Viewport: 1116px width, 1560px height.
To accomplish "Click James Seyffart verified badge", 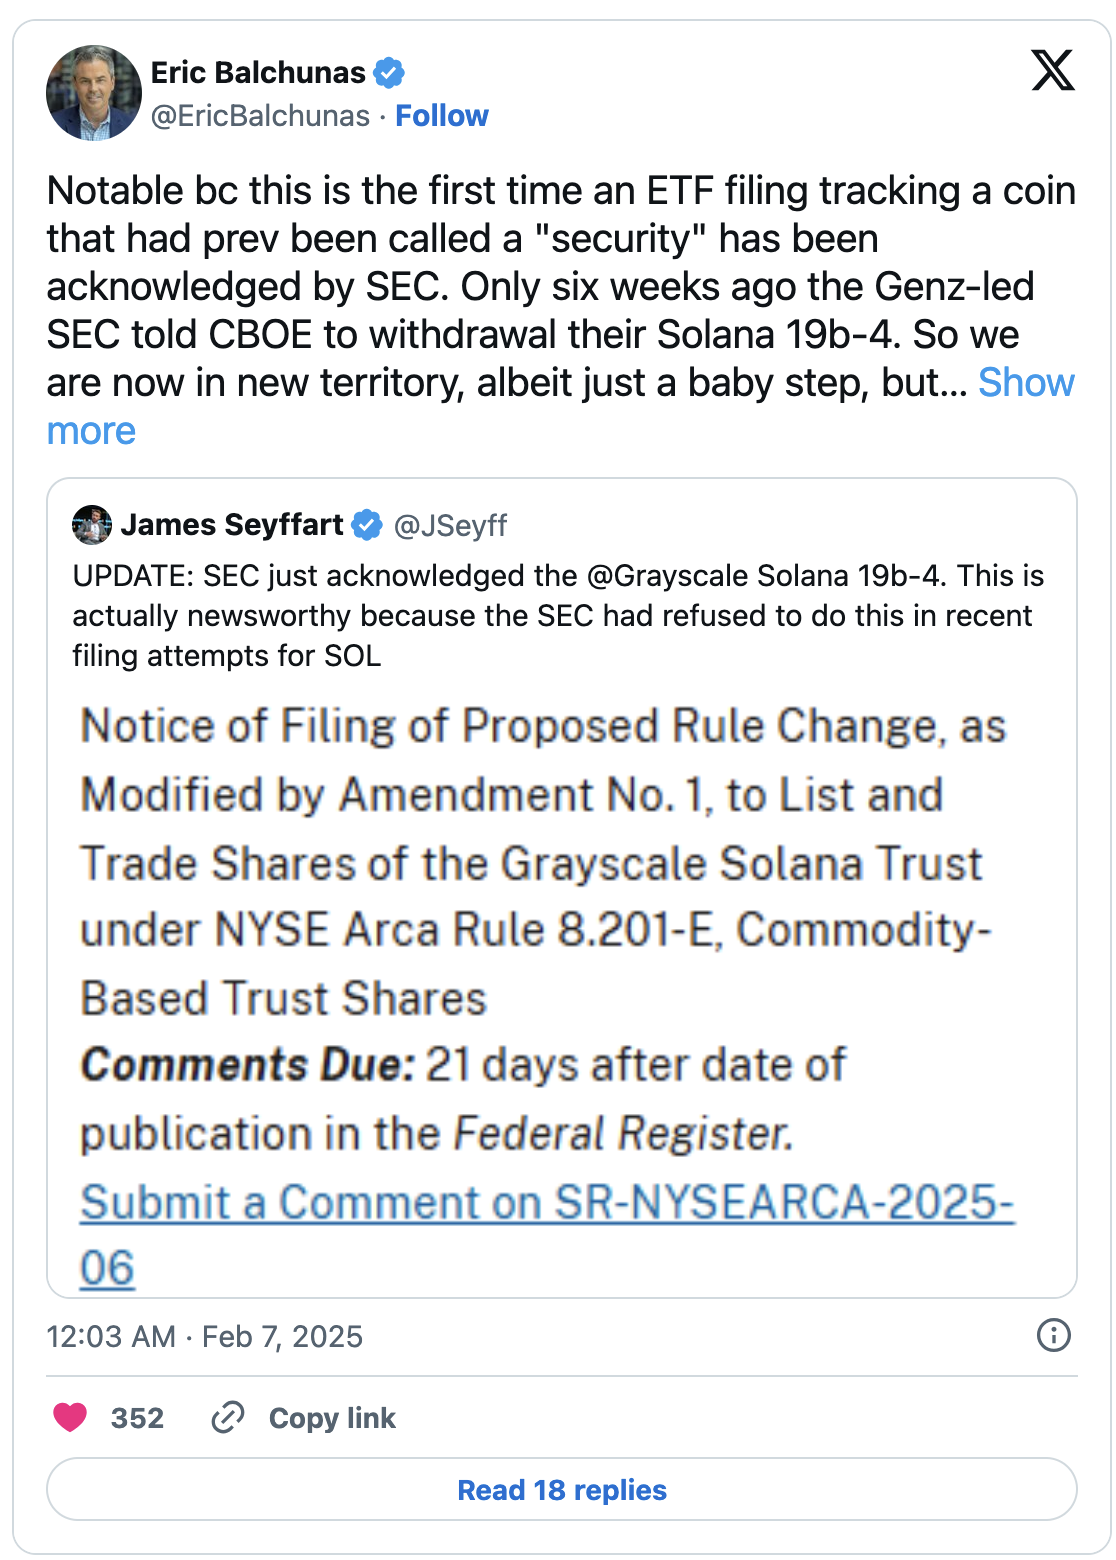I will (367, 525).
